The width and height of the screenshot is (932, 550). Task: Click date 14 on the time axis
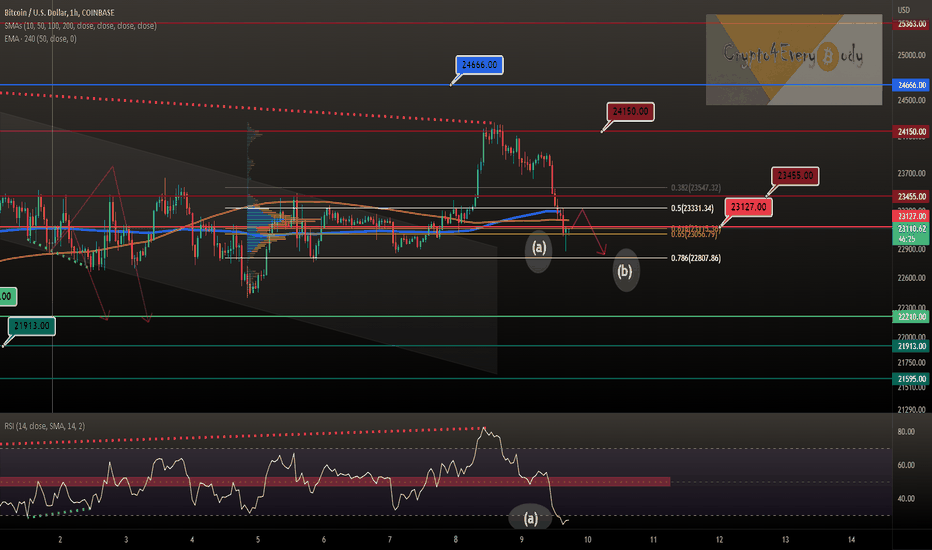[851, 540]
